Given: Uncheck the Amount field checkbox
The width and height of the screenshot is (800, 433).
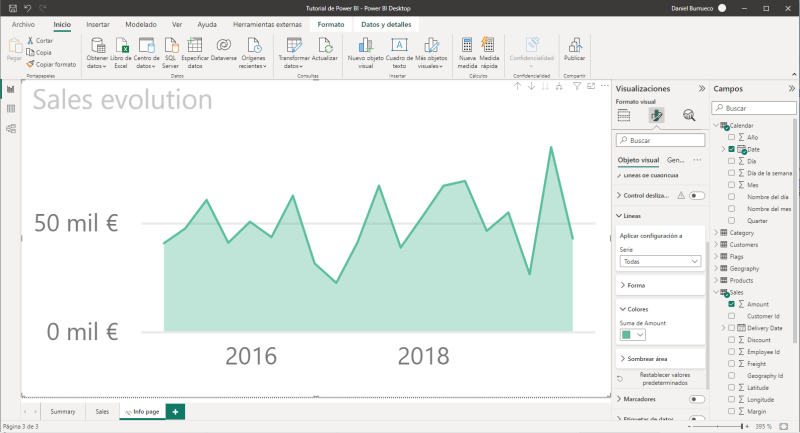Looking at the screenshot, I should pyautogui.click(x=732, y=304).
